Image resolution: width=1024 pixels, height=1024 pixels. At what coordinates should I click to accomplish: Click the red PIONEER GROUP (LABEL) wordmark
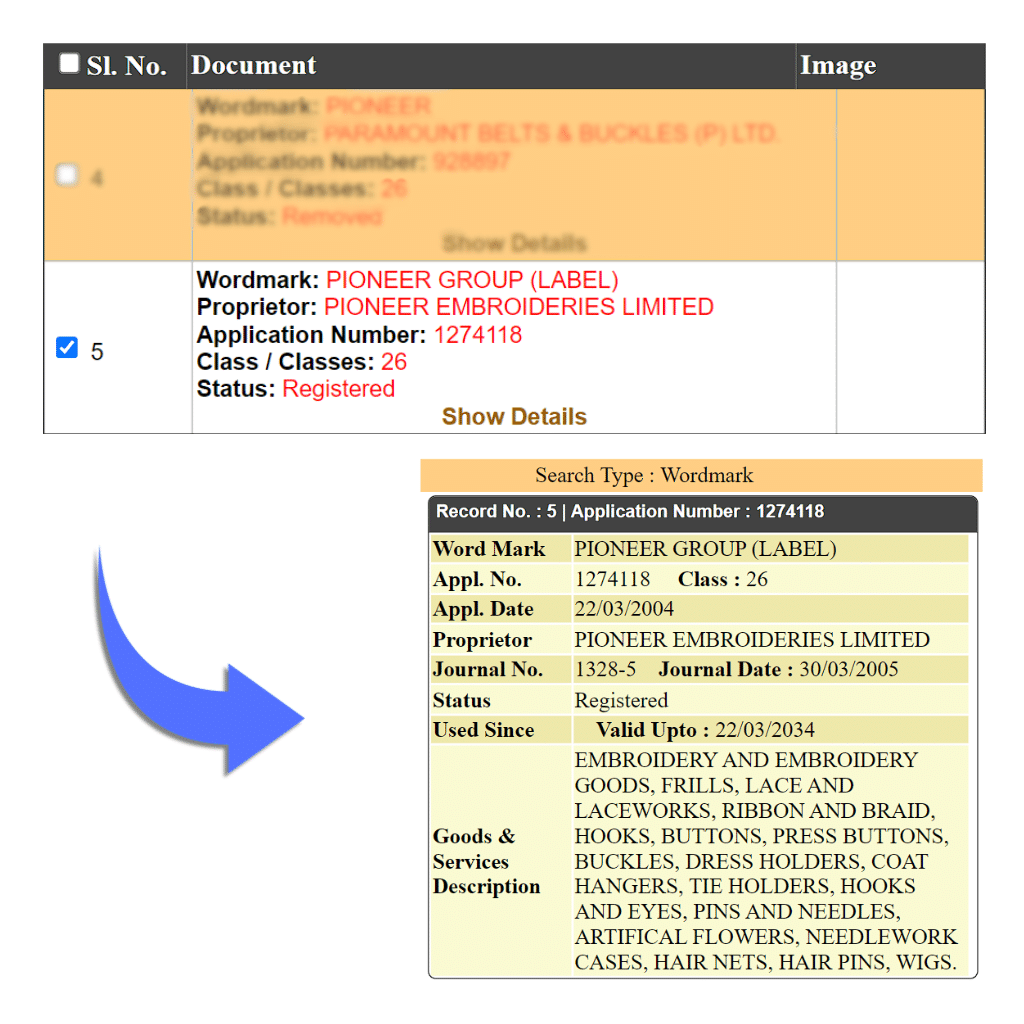(472, 280)
